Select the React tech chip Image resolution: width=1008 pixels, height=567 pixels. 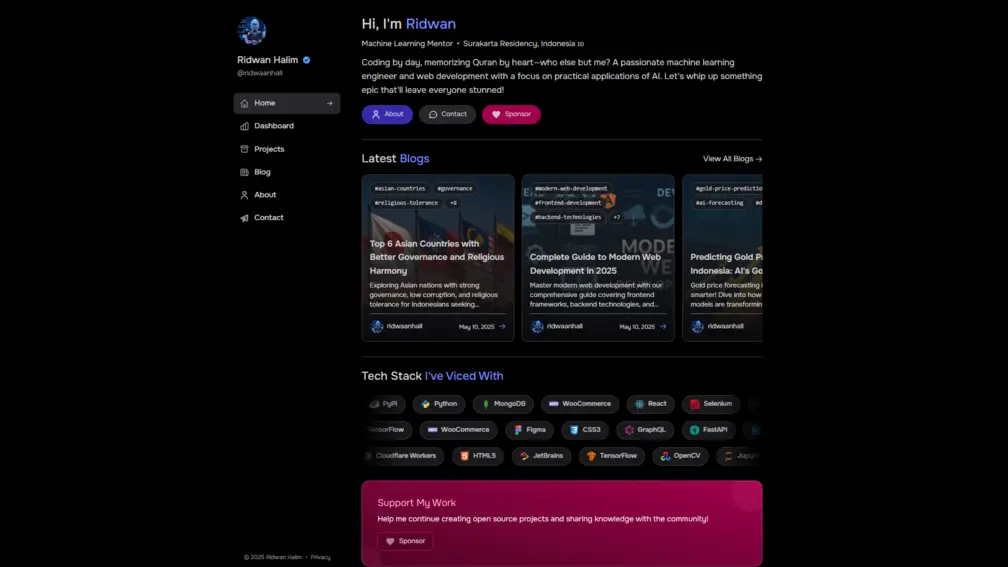coord(651,404)
